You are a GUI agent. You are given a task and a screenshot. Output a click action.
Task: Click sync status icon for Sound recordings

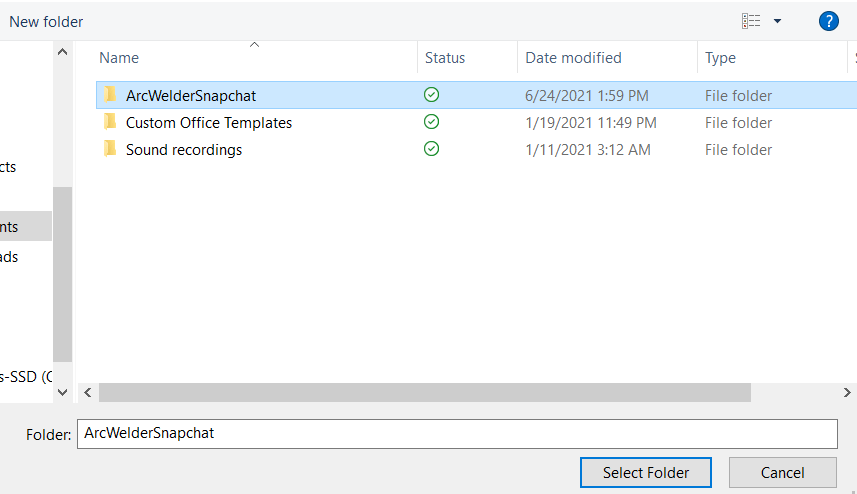(431, 149)
